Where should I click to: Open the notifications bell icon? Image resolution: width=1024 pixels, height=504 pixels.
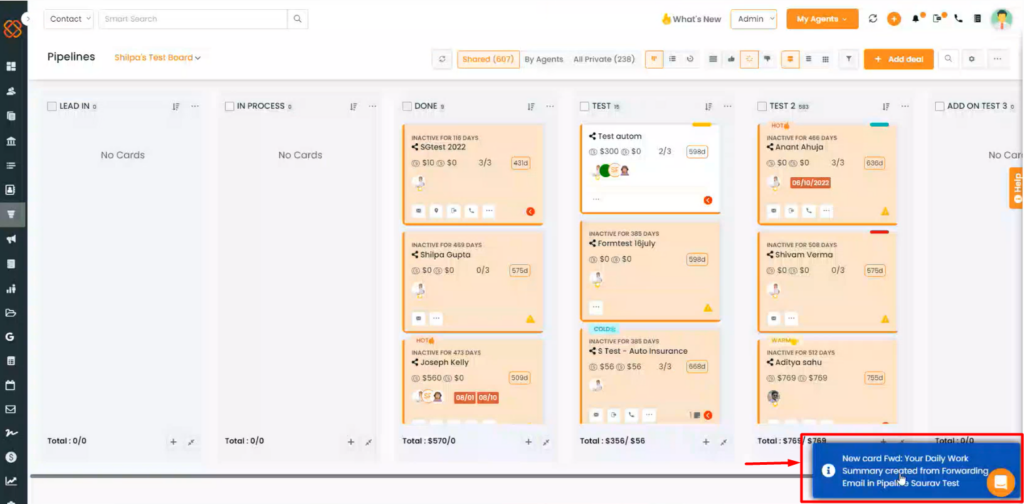coord(916,19)
